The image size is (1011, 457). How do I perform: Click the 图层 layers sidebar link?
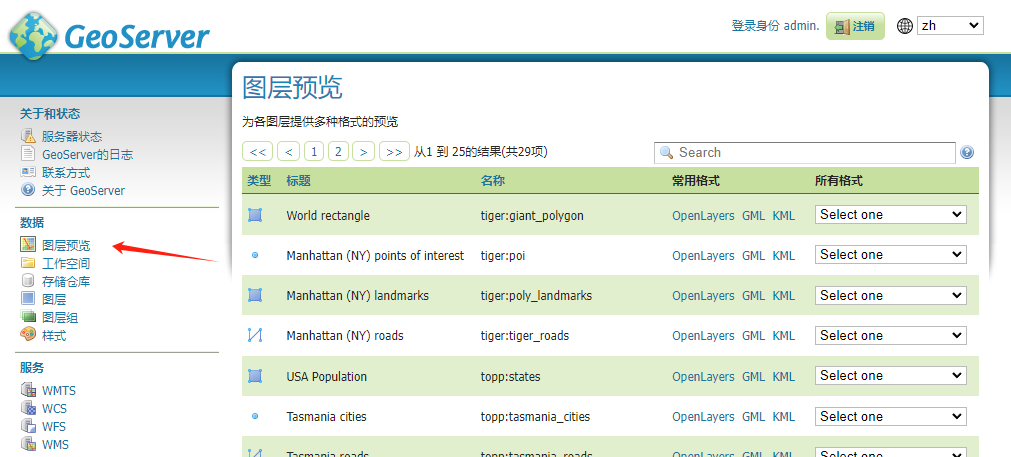coord(54,300)
